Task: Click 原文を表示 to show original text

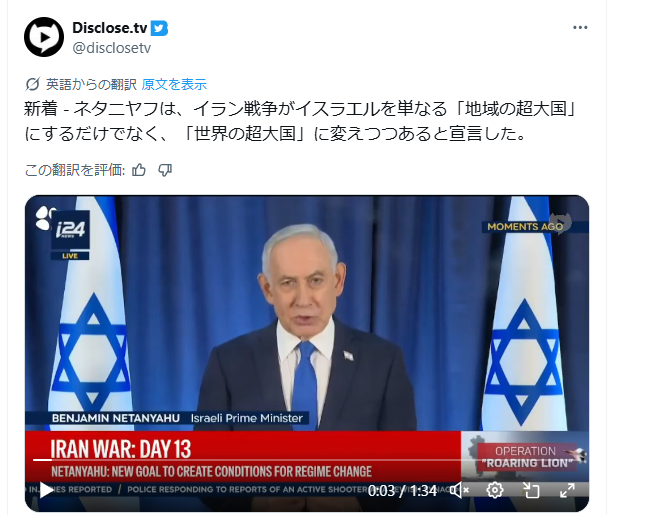Action: pyautogui.click(x=174, y=84)
